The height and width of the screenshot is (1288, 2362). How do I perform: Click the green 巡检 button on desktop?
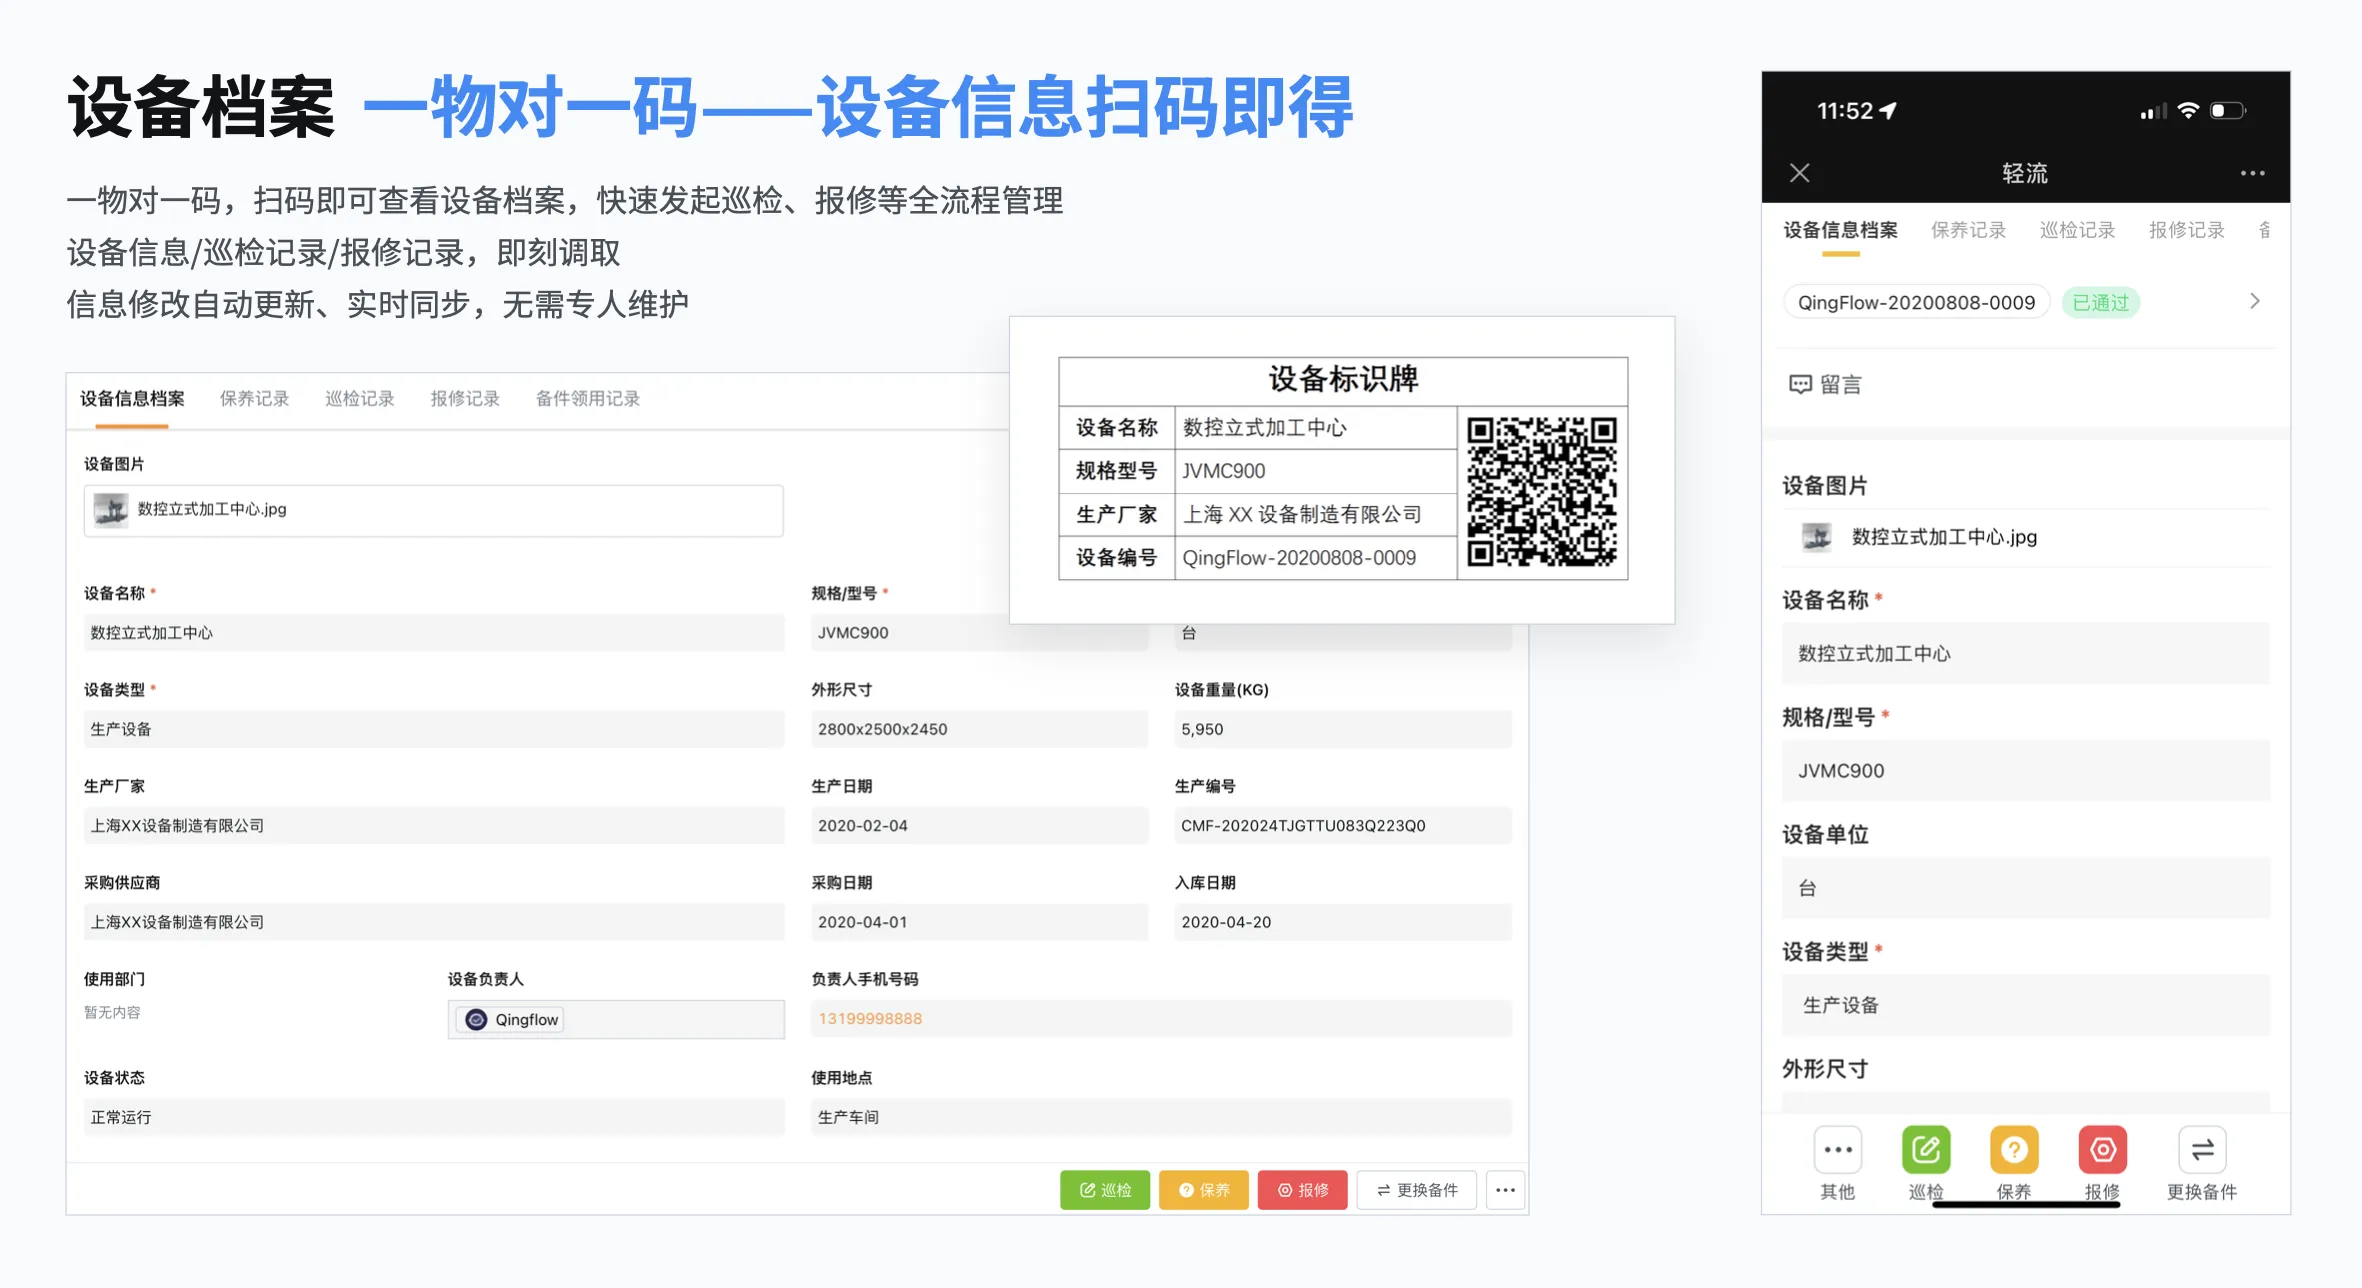(1104, 1190)
